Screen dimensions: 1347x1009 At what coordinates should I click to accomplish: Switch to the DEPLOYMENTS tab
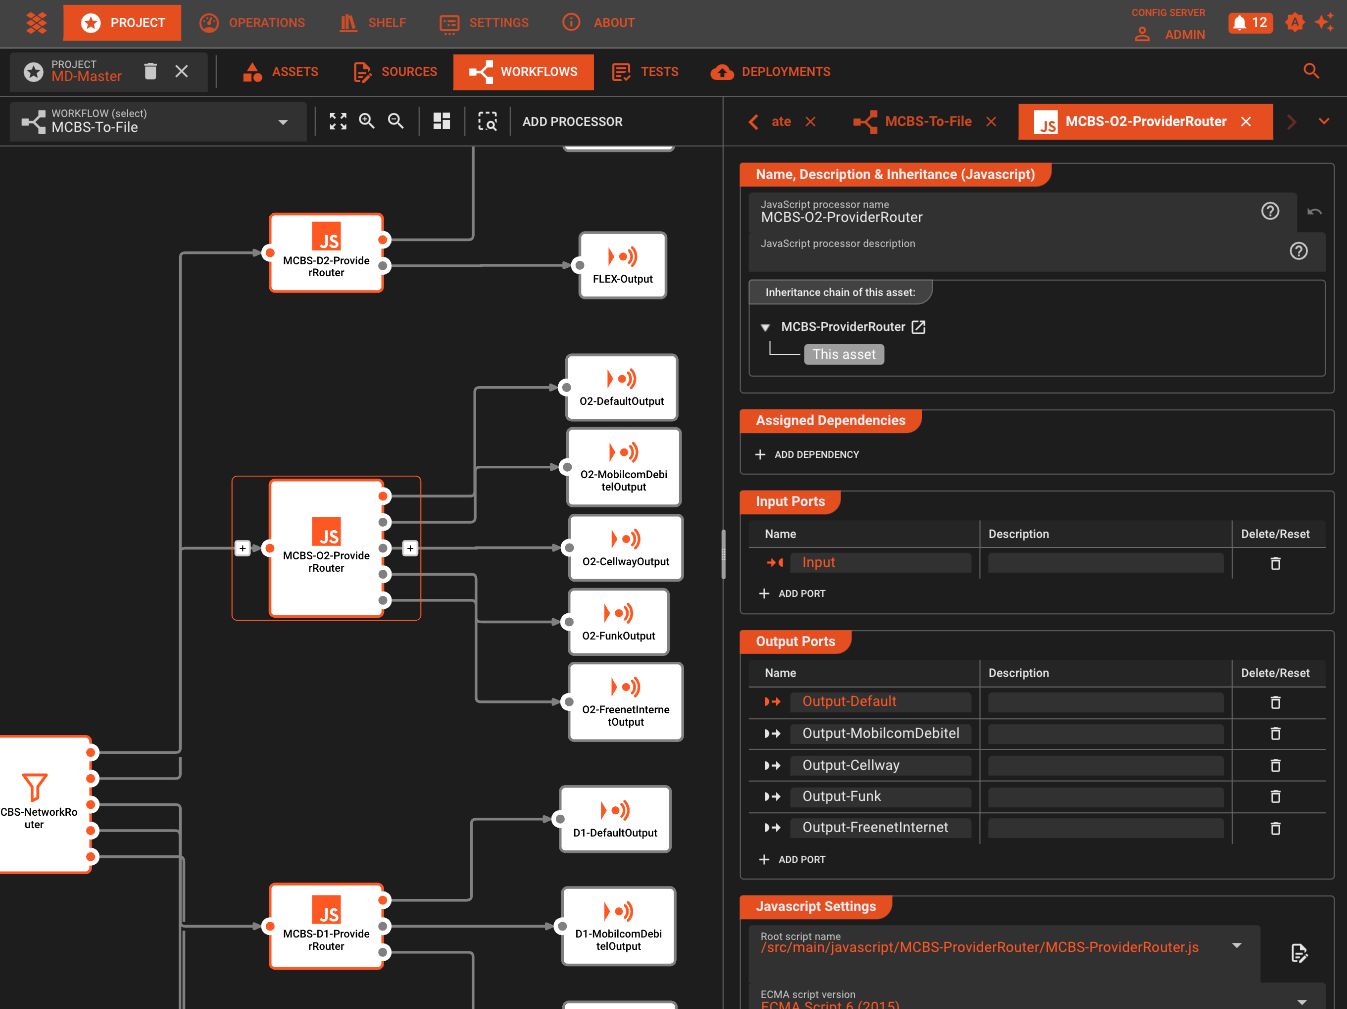pos(770,71)
